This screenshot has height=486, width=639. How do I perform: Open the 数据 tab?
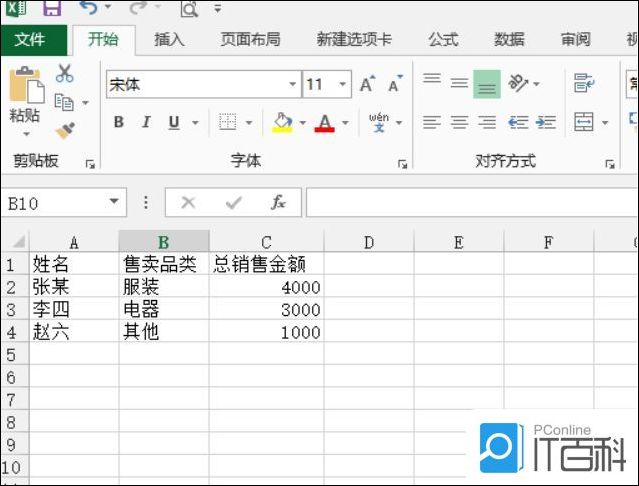(509, 40)
